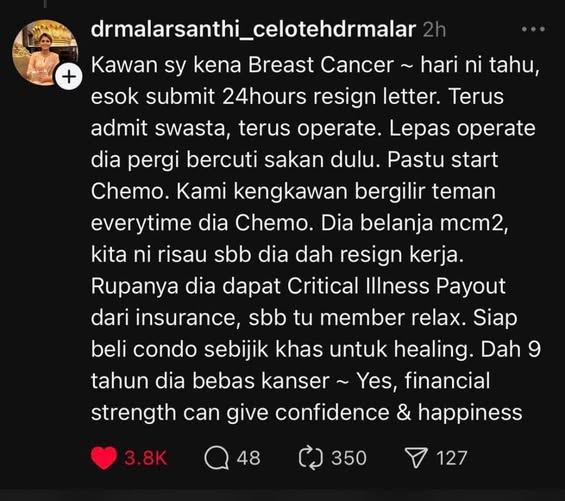This screenshot has width=565, height=501.
Task: Click the 'strength can give confidence & happiness' line
Action: point(307,413)
